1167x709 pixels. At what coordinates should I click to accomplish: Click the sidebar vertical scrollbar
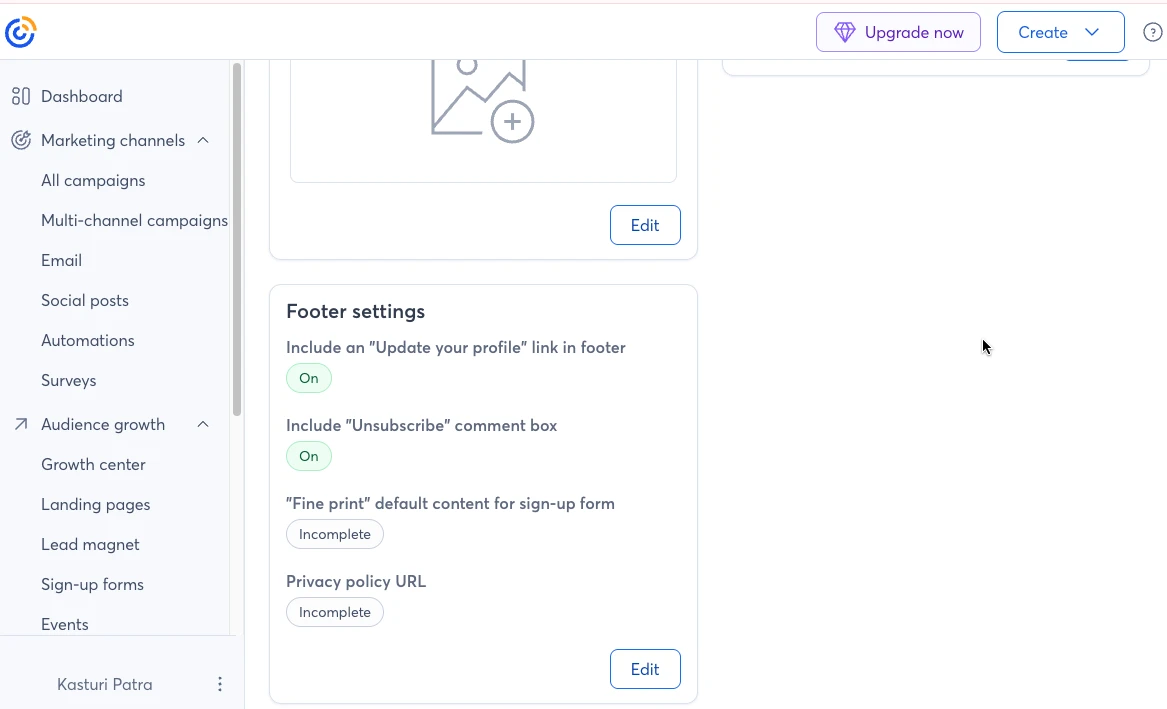click(237, 240)
